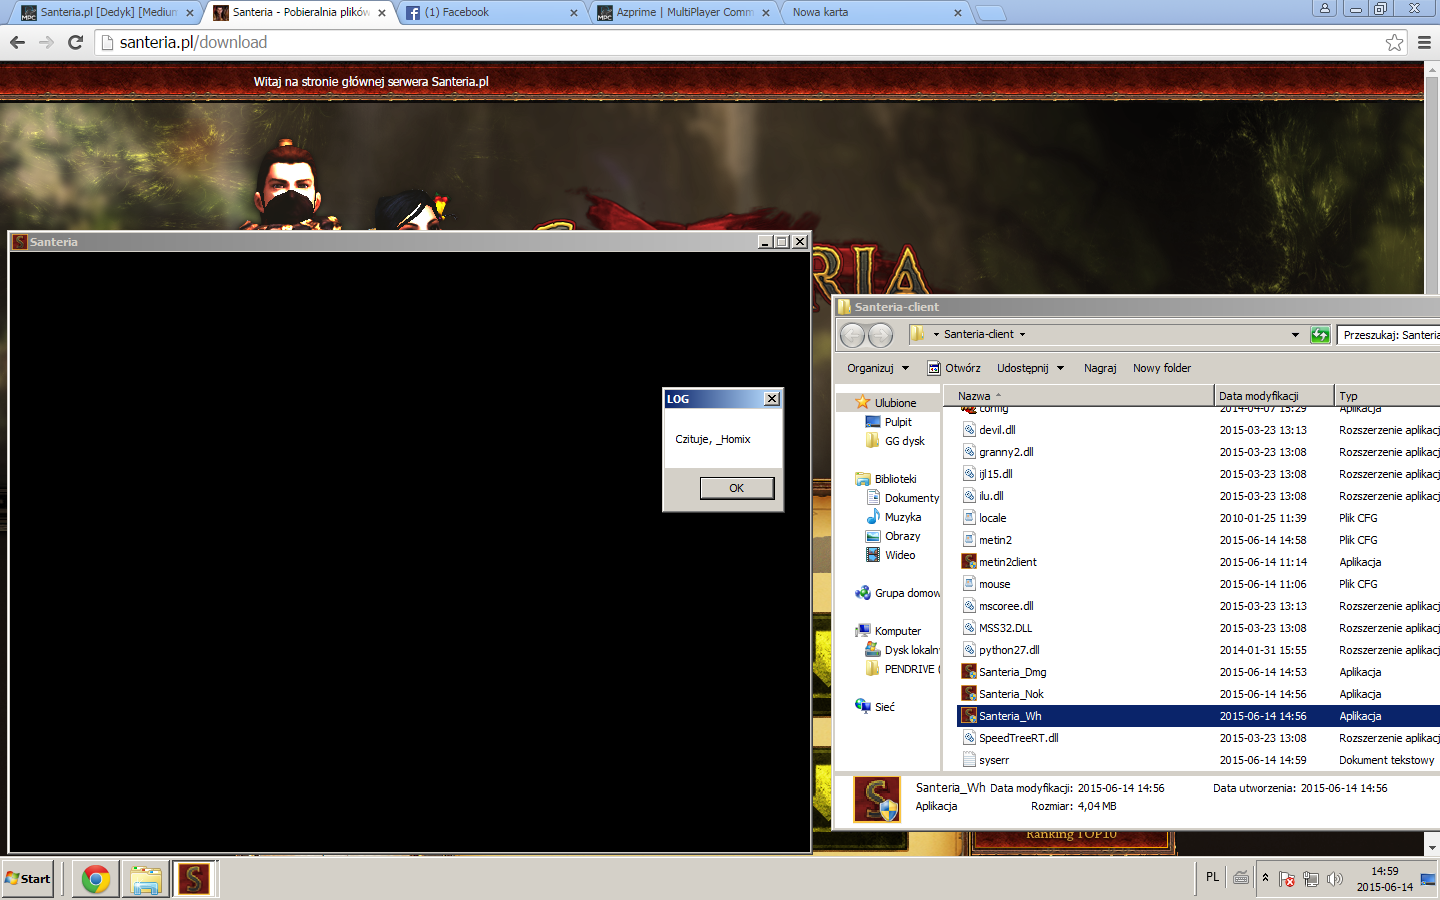The width and height of the screenshot is (1440, 900).
Task: Click the Przeszukaj search field
Action: [x=1388, y=335]
